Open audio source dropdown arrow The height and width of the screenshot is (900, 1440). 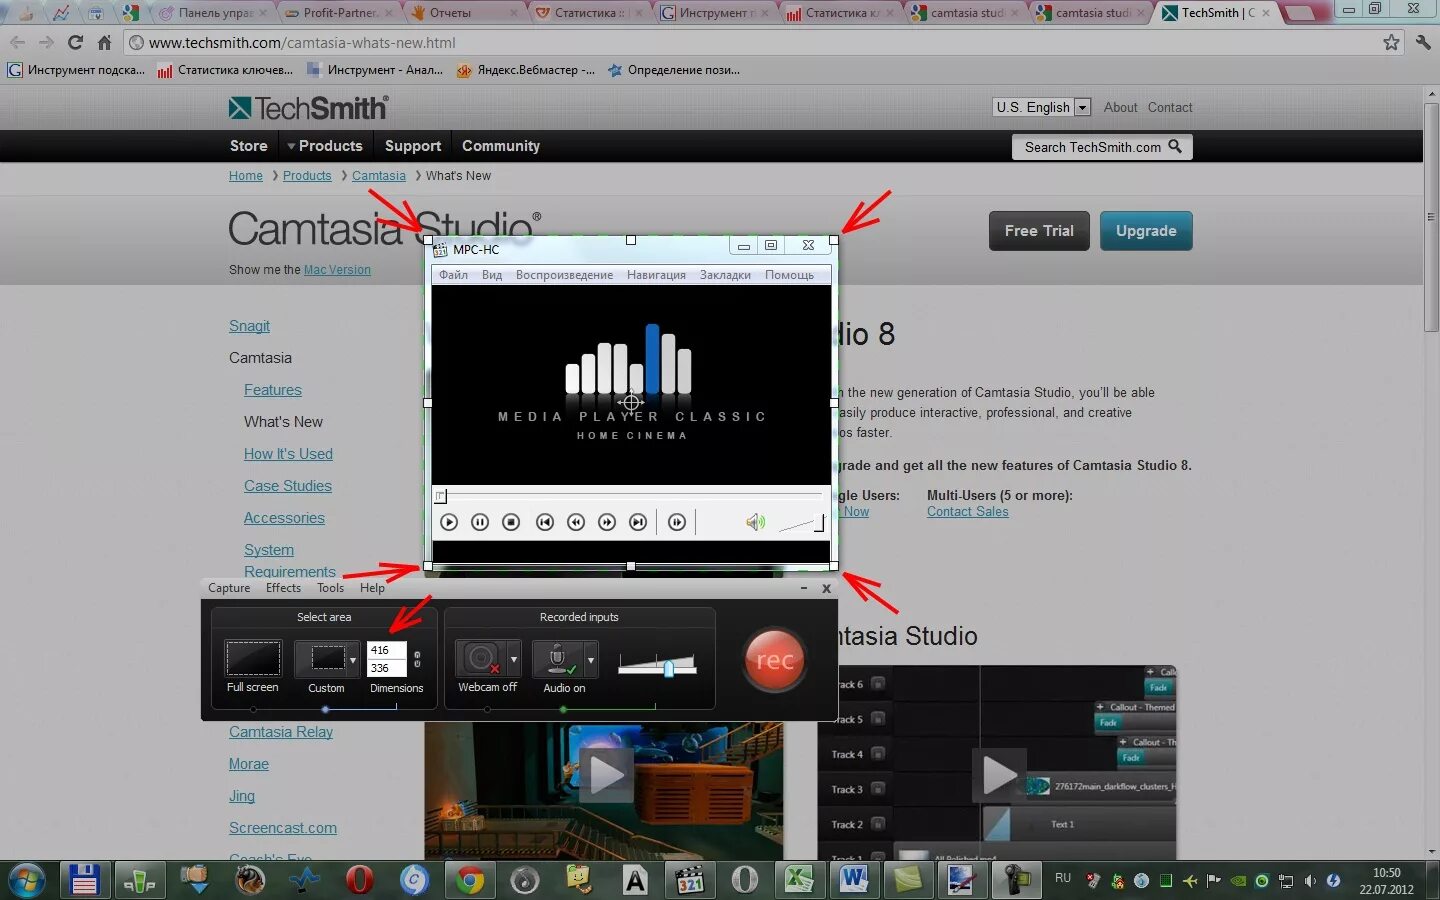click(591, 659)
